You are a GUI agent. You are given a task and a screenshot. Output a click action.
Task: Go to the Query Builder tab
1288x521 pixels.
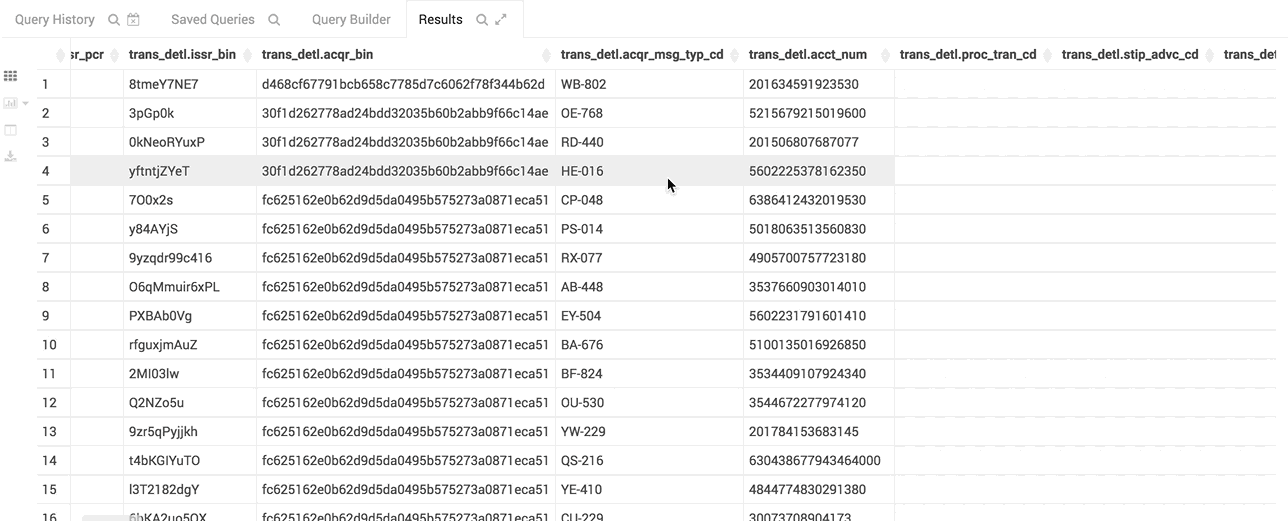[351, 20]
